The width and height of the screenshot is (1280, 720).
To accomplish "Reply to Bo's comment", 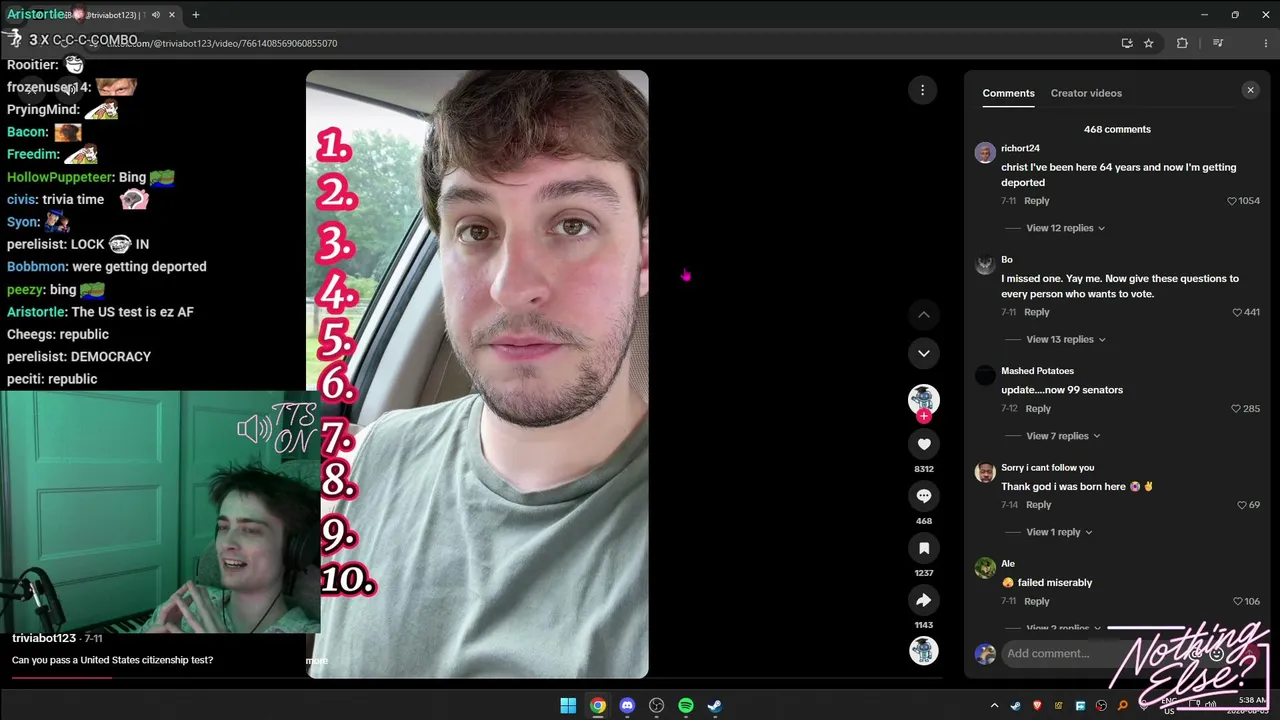I will pos(1037,312).
